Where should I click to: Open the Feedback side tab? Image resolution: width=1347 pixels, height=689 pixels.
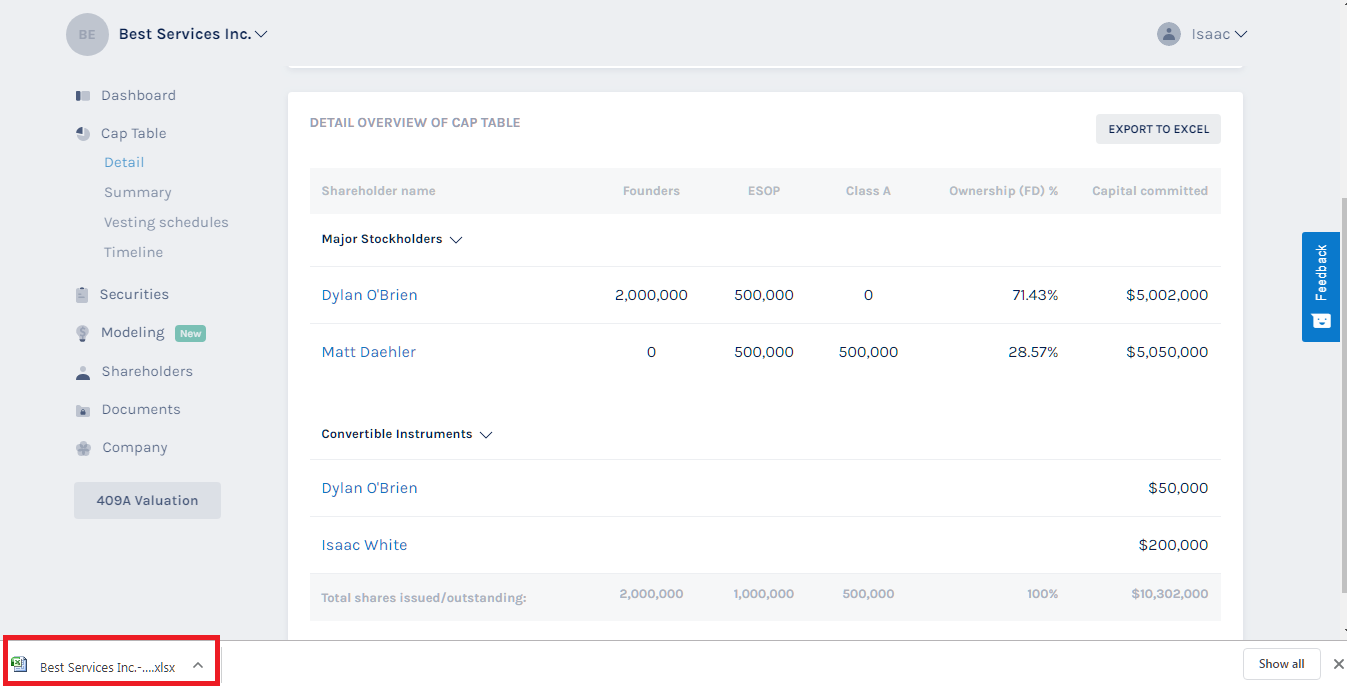coord(1320,287)
